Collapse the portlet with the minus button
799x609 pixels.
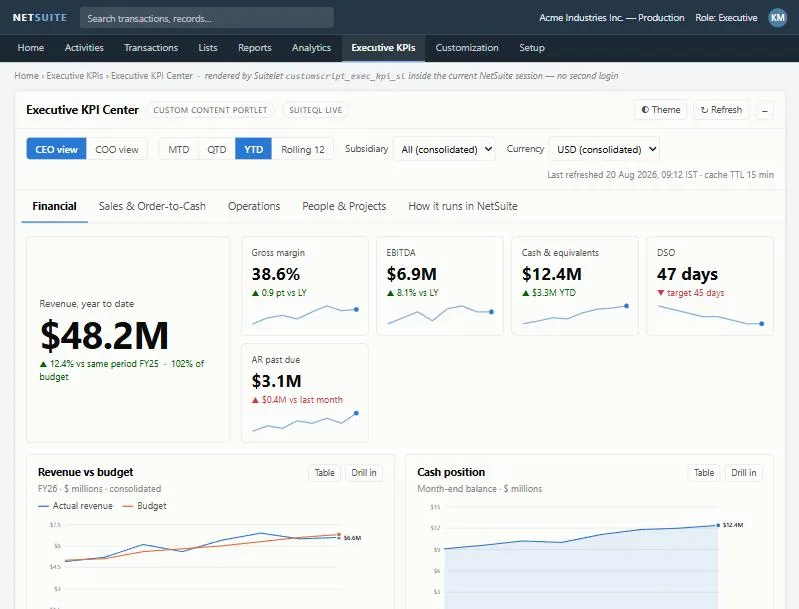pyautogui.click(x=764, y=110)
